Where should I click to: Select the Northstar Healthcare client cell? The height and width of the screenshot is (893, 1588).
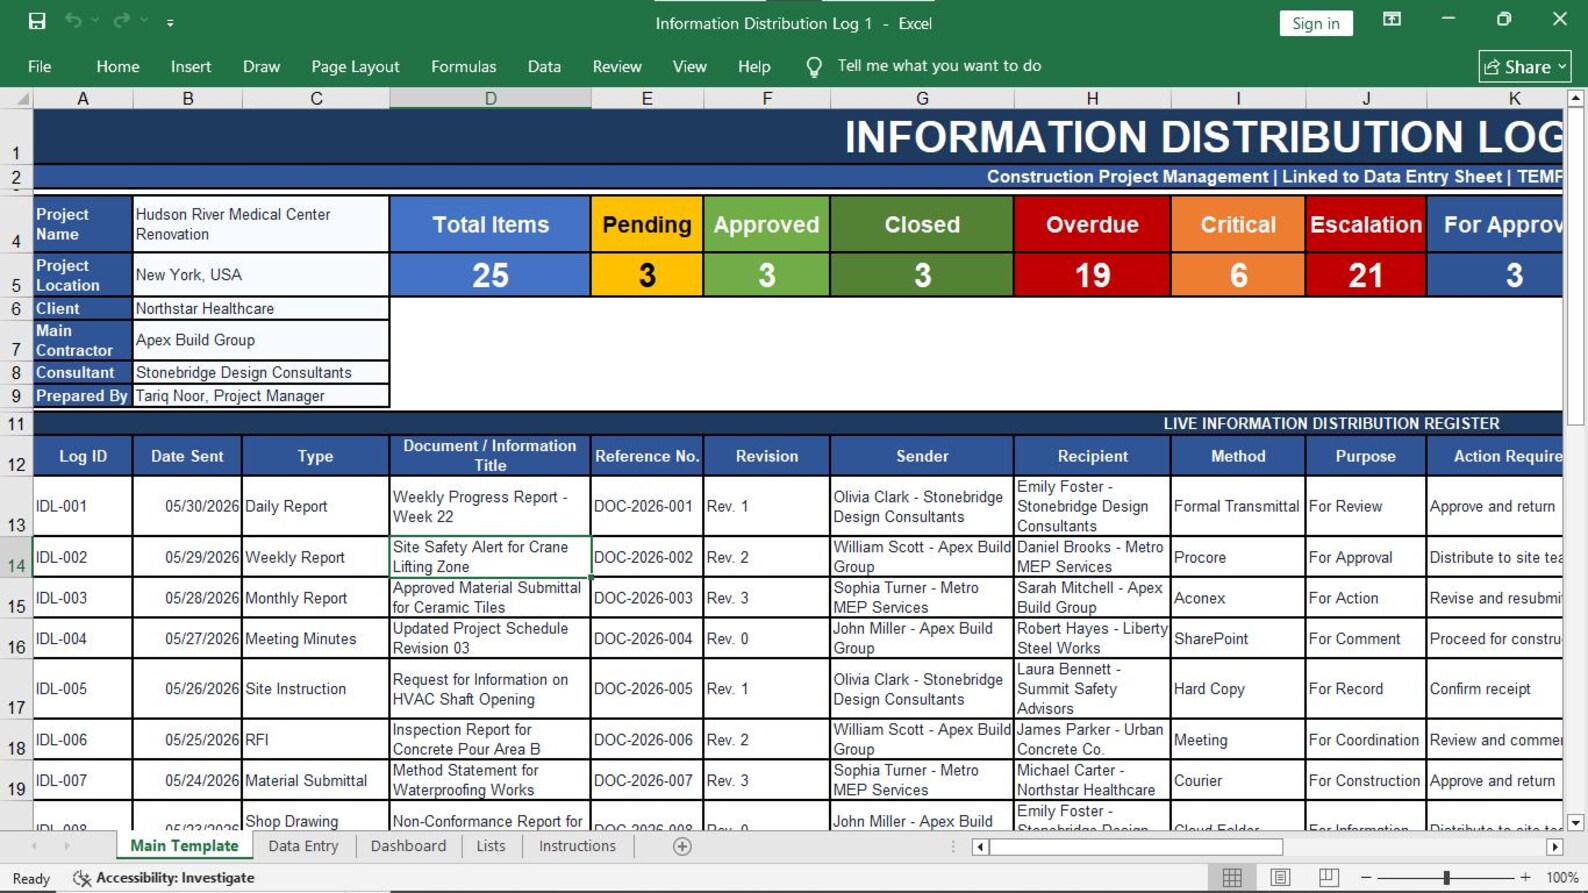261,309
